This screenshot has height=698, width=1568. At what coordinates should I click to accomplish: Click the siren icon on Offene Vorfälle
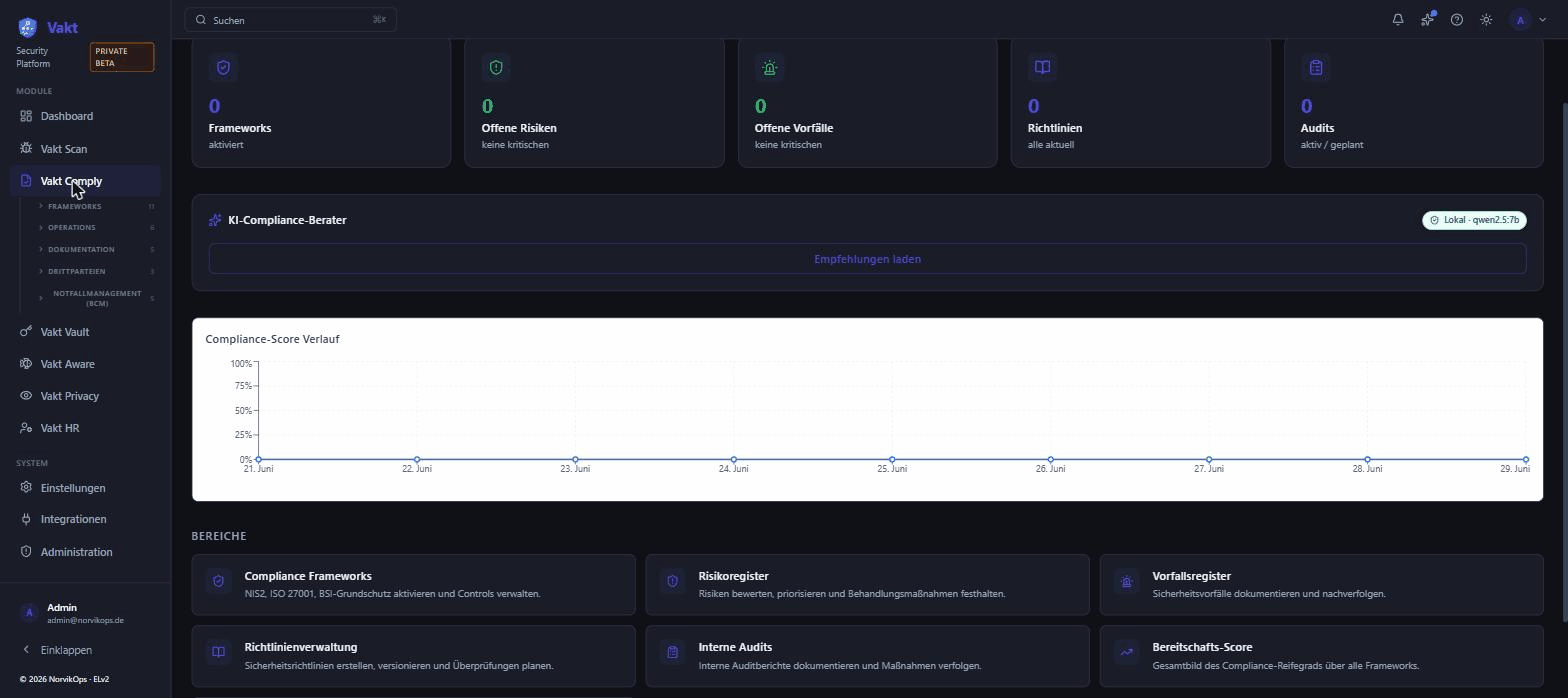tap(769, 67)
